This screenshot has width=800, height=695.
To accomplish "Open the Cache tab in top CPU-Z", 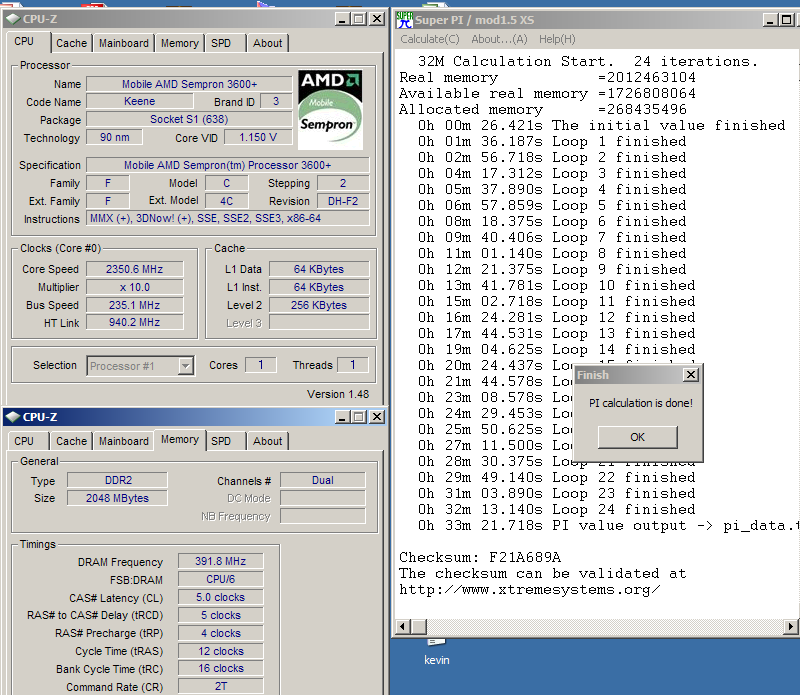I will tap(71, 43).
